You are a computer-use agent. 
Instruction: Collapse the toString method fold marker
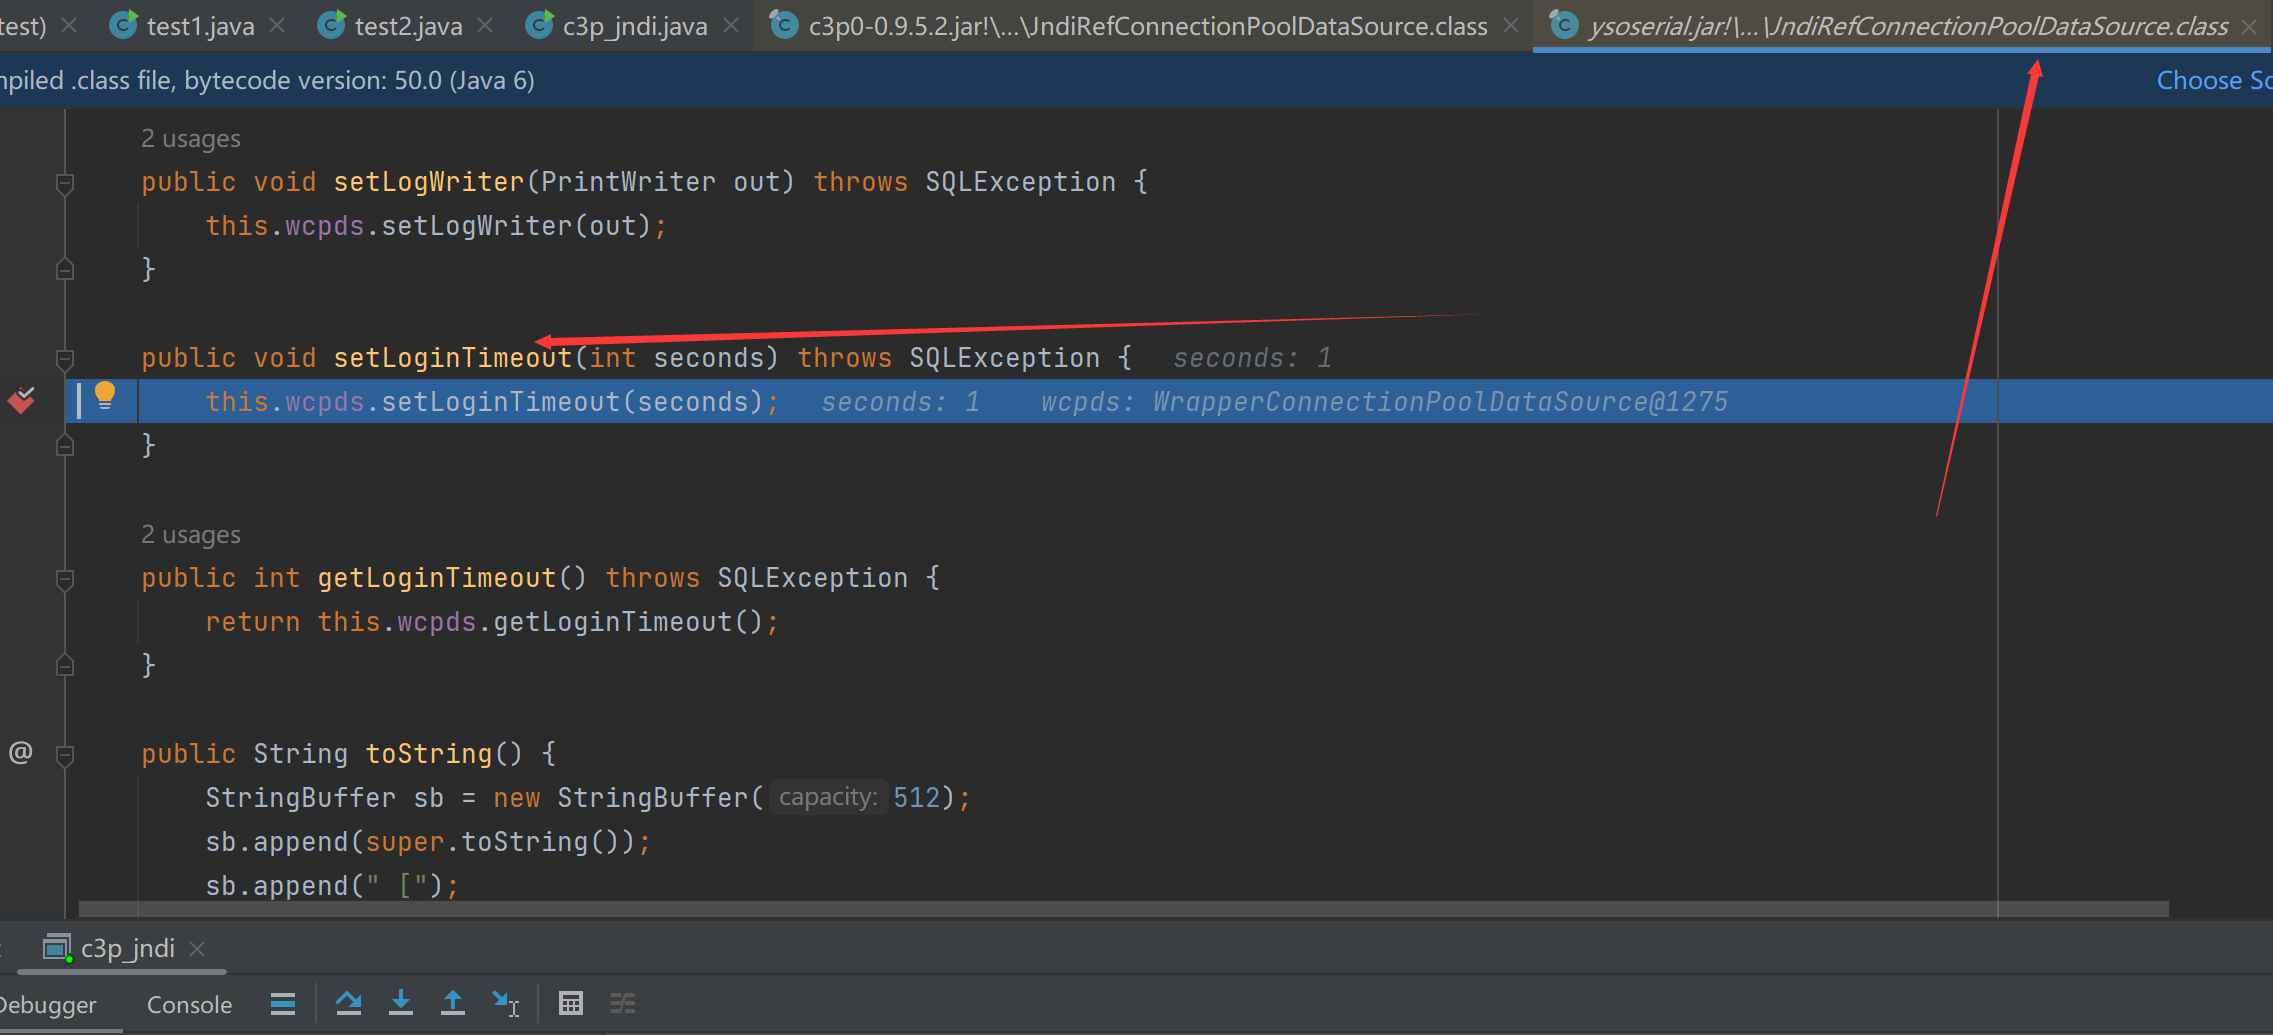point(65,755)
